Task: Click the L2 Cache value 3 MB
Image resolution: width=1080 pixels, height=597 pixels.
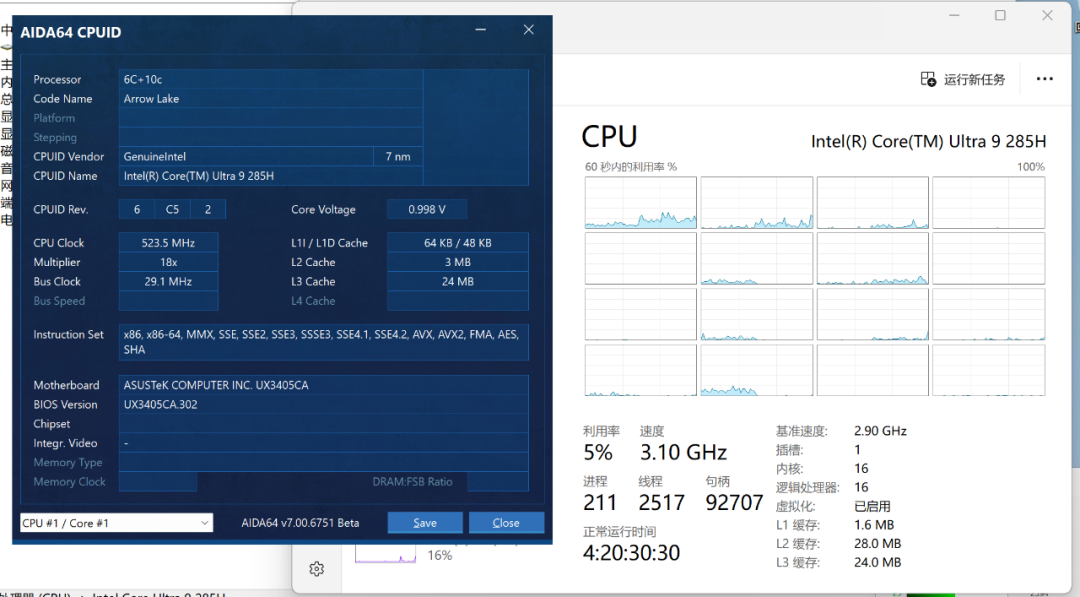Action: [458, 262]
